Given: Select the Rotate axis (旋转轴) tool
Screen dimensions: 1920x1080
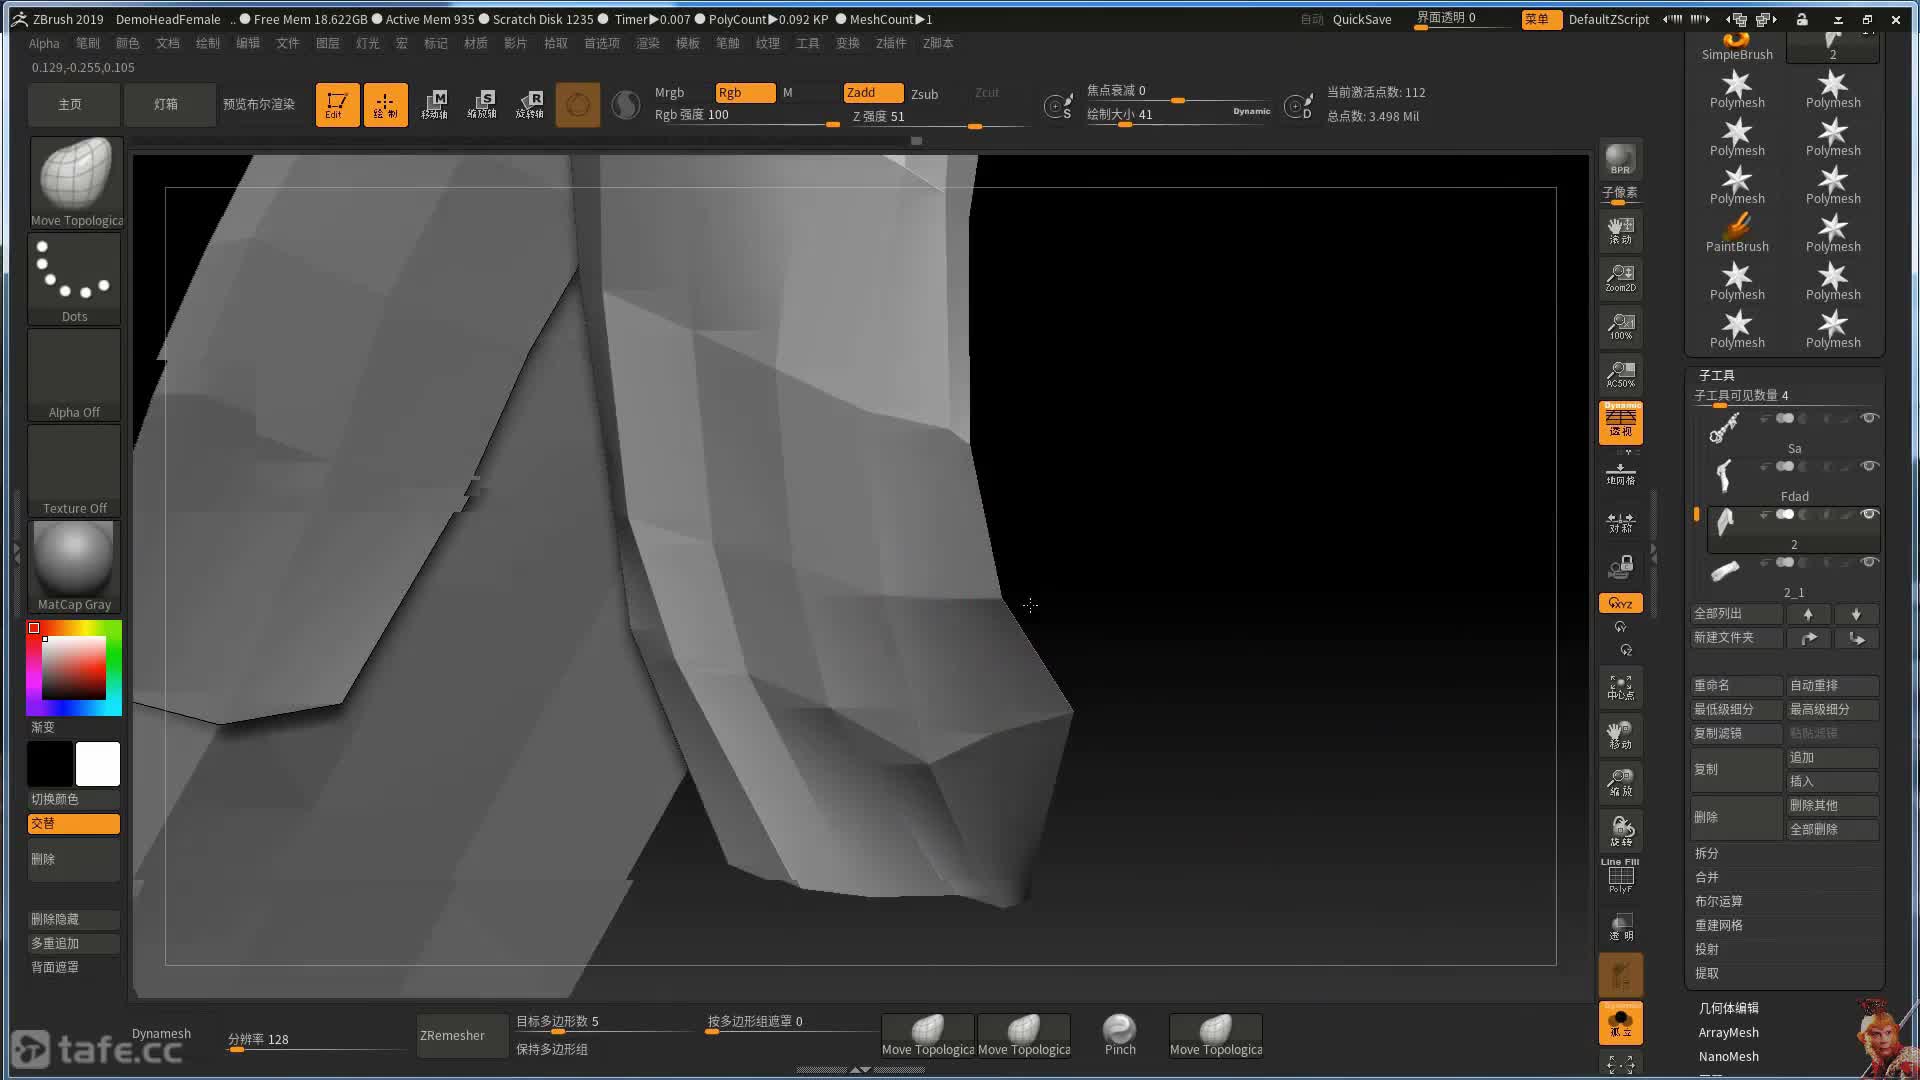Looking at the screenshot, I should coord(530,104).
